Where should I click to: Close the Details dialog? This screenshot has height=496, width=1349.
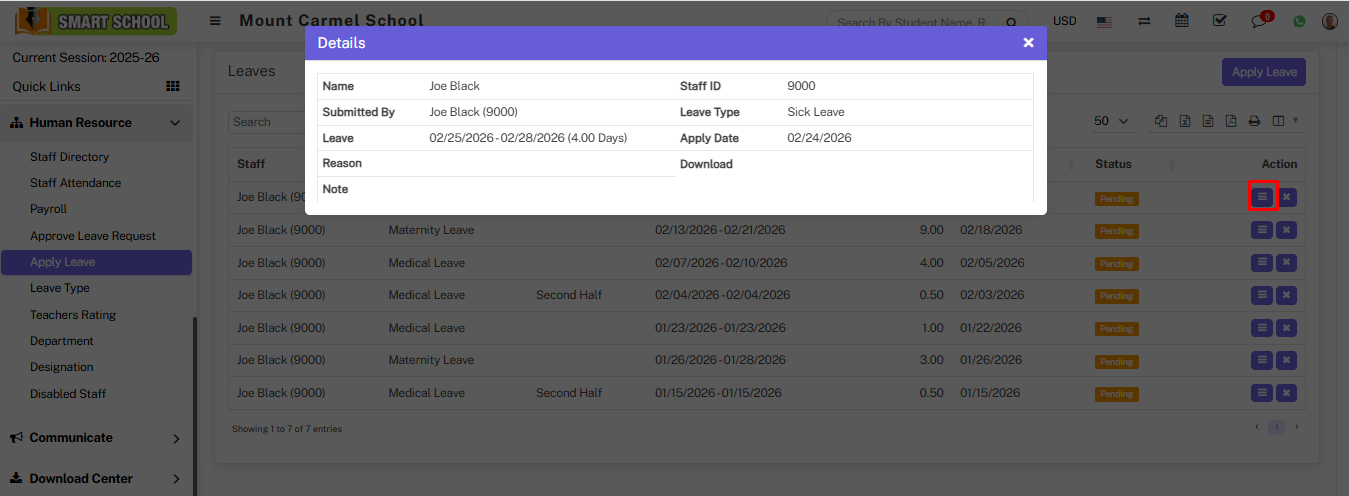click(x=1028, y=43)
